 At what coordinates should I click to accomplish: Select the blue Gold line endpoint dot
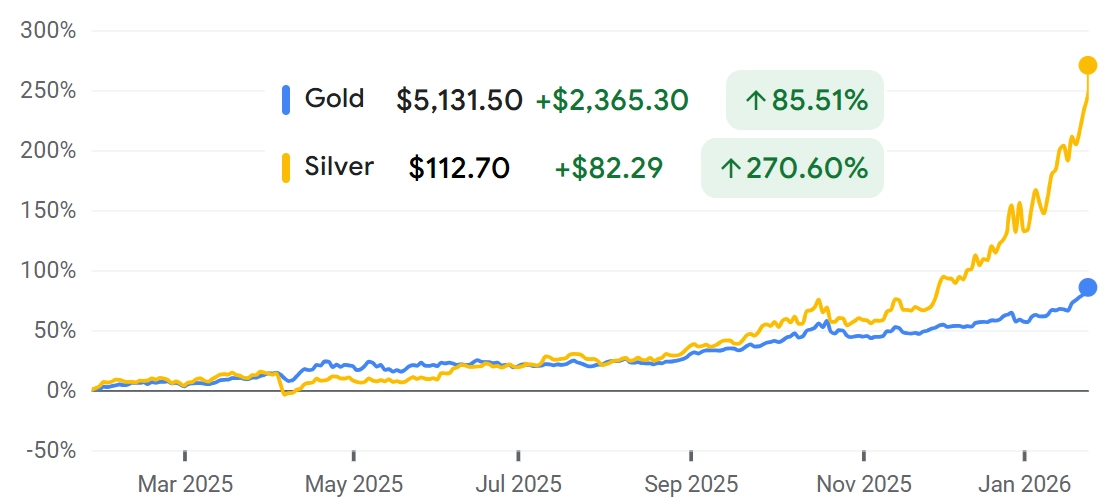point(1088,288)
